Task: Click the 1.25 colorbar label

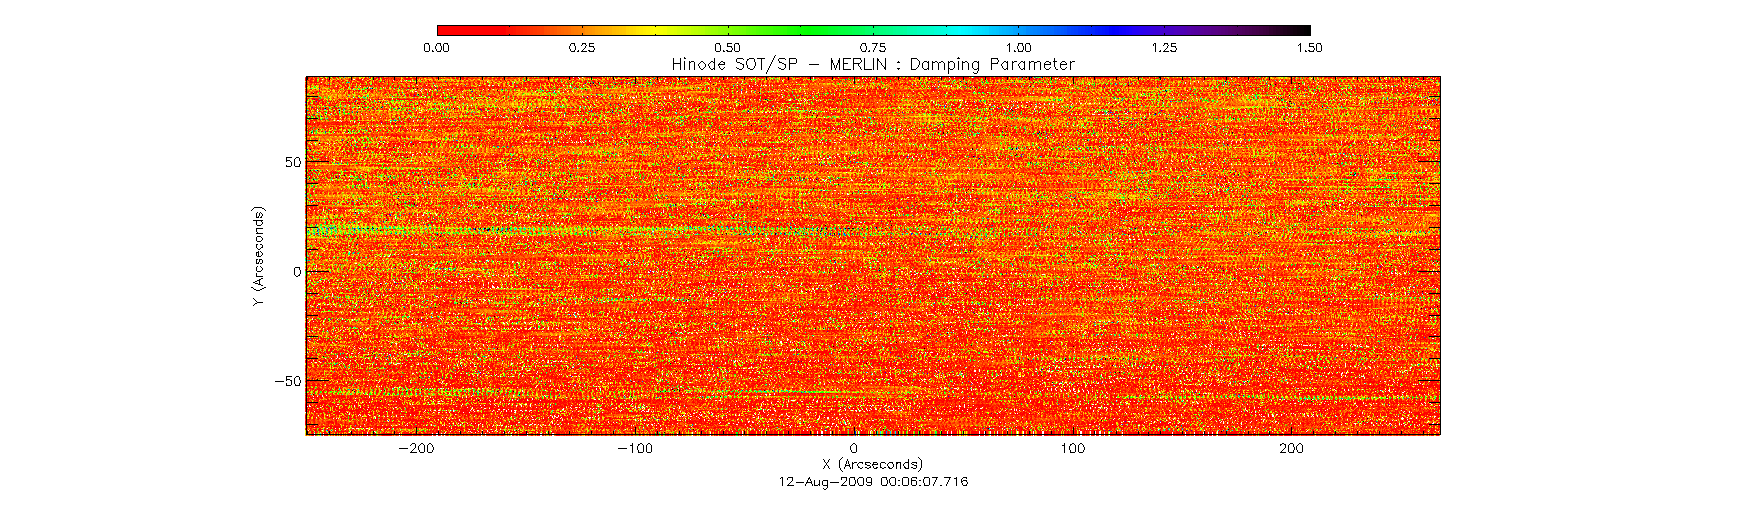Action: (1164, 47)
